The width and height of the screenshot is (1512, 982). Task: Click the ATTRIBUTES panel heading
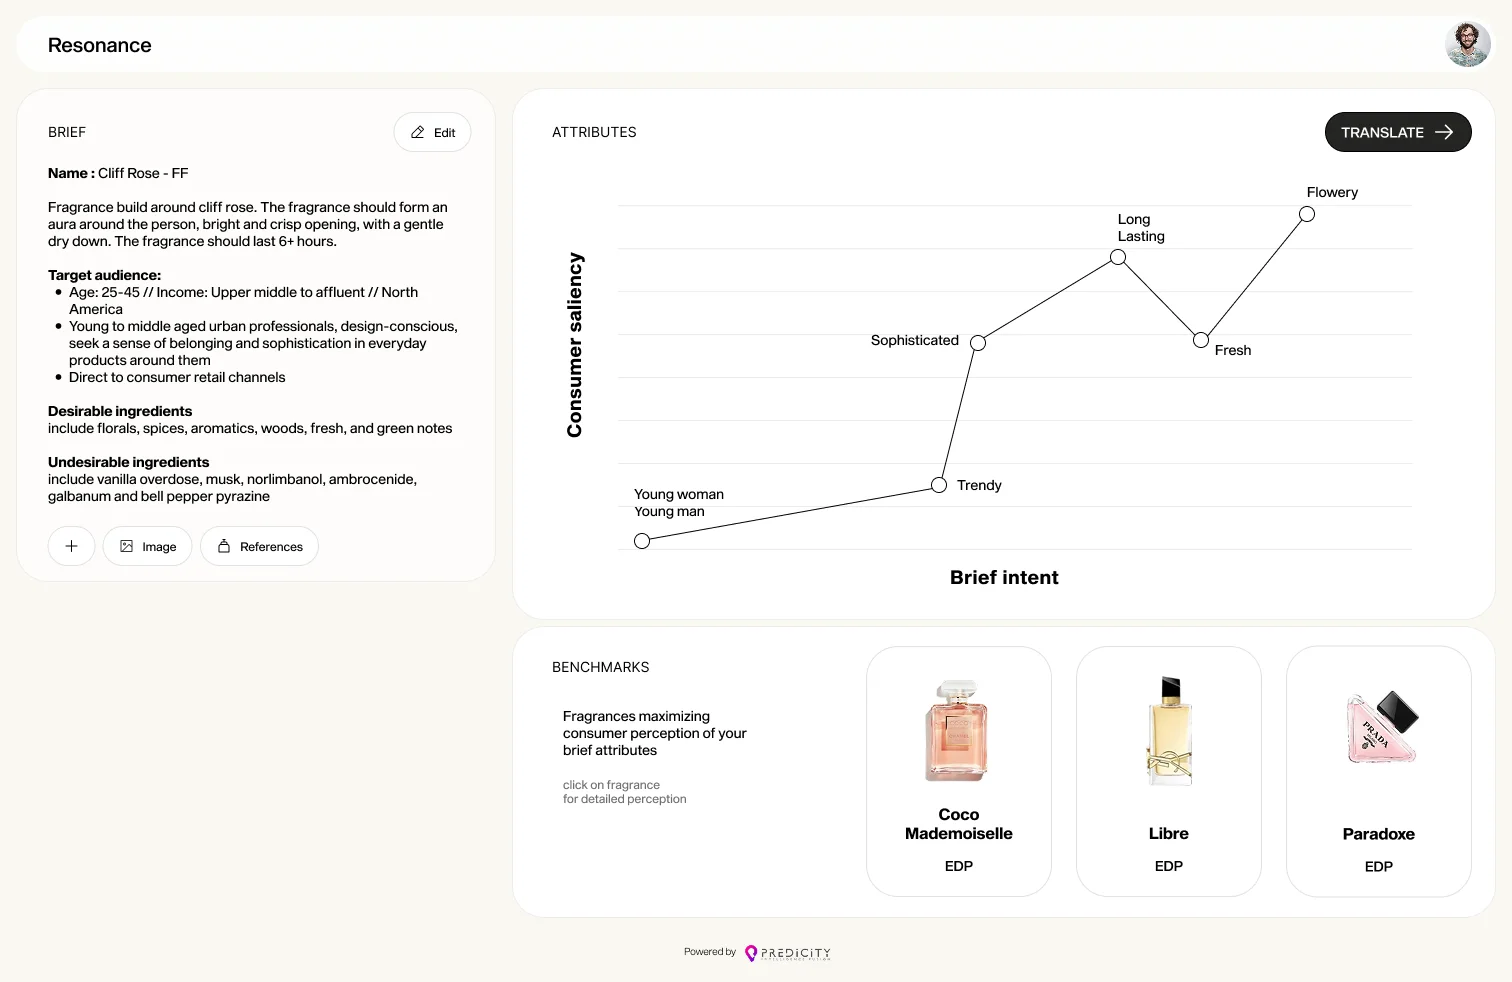(x=594, y=132)
